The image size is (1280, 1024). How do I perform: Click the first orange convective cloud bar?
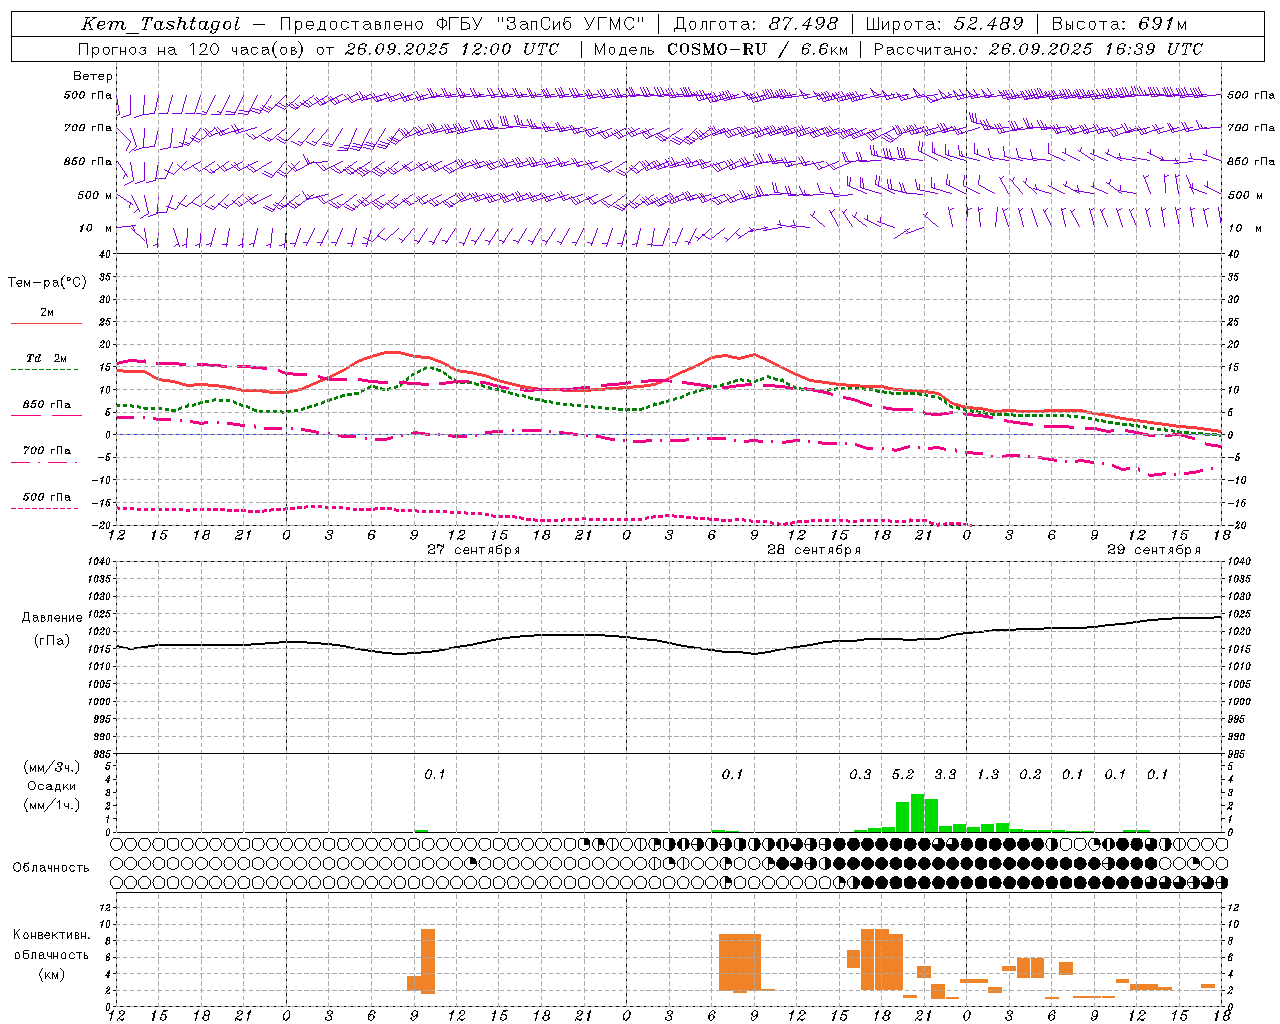(x=414, y=983)
